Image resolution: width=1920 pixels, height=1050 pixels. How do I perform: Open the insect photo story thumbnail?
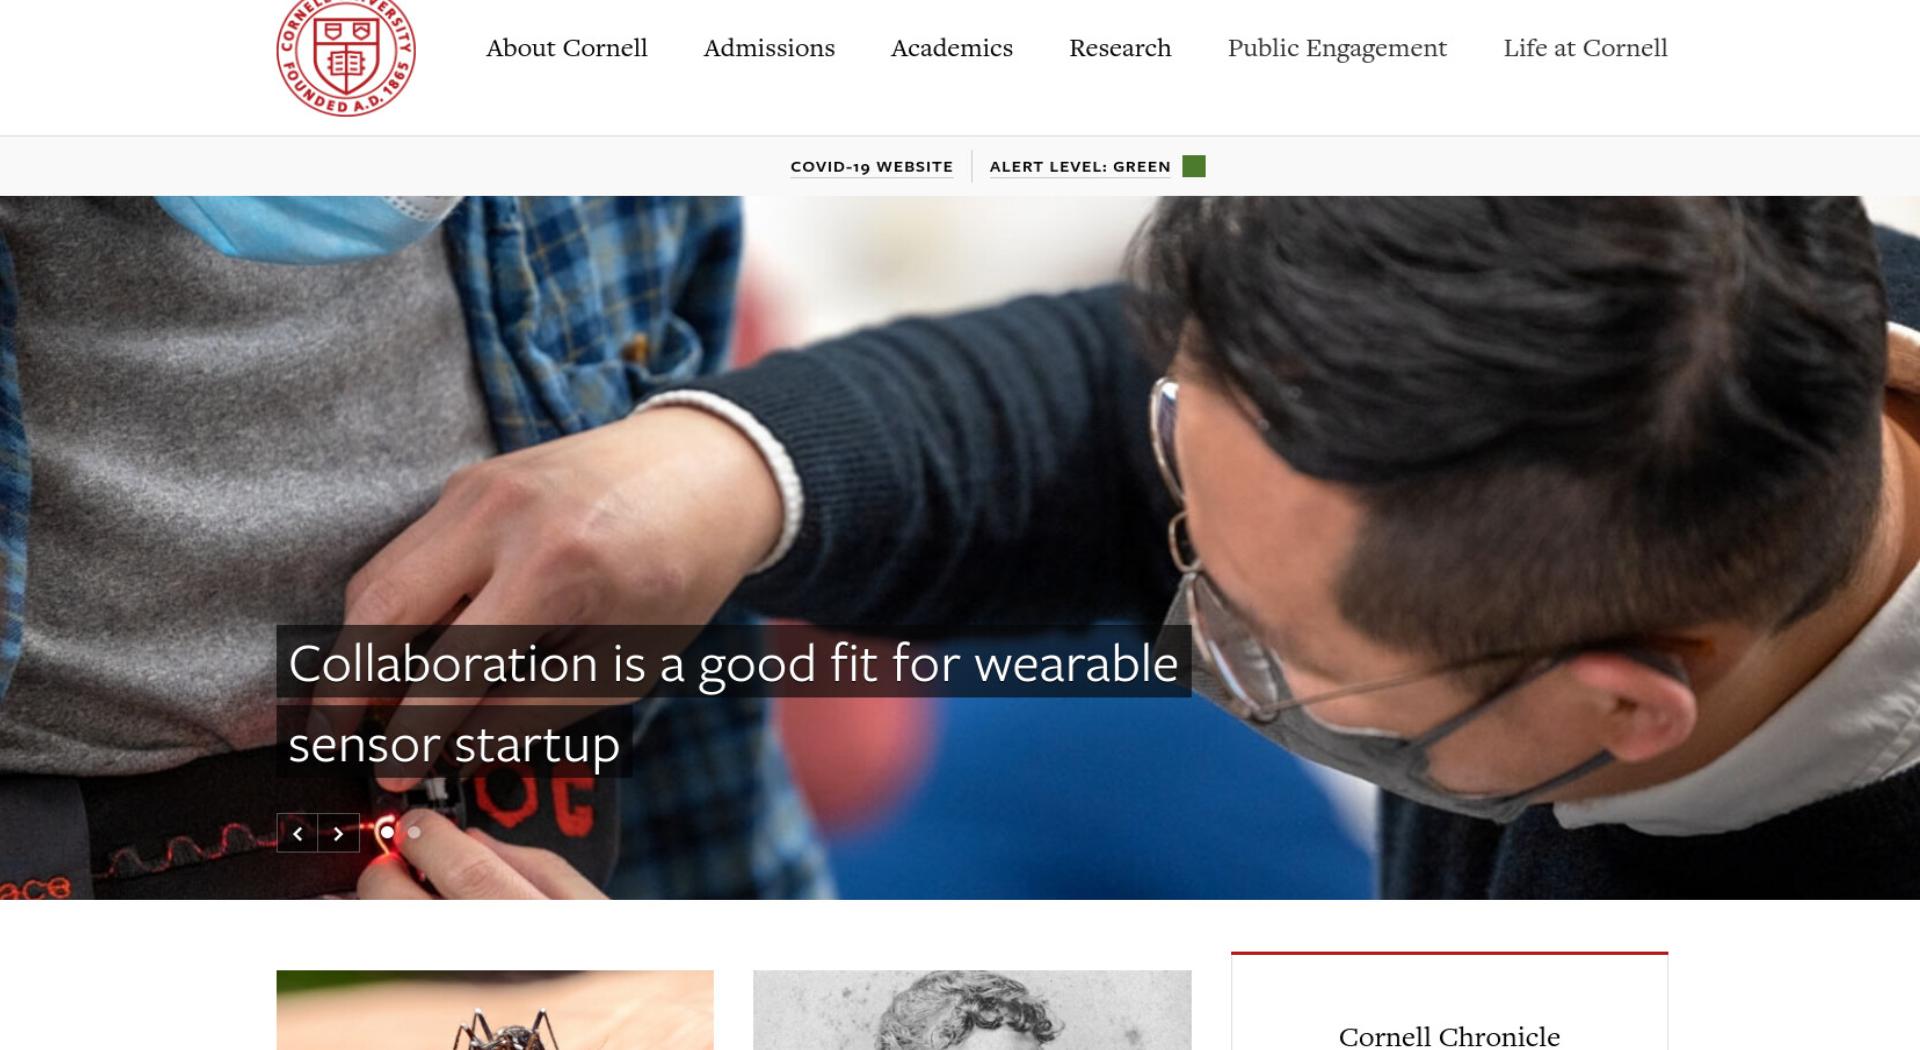495,1010
